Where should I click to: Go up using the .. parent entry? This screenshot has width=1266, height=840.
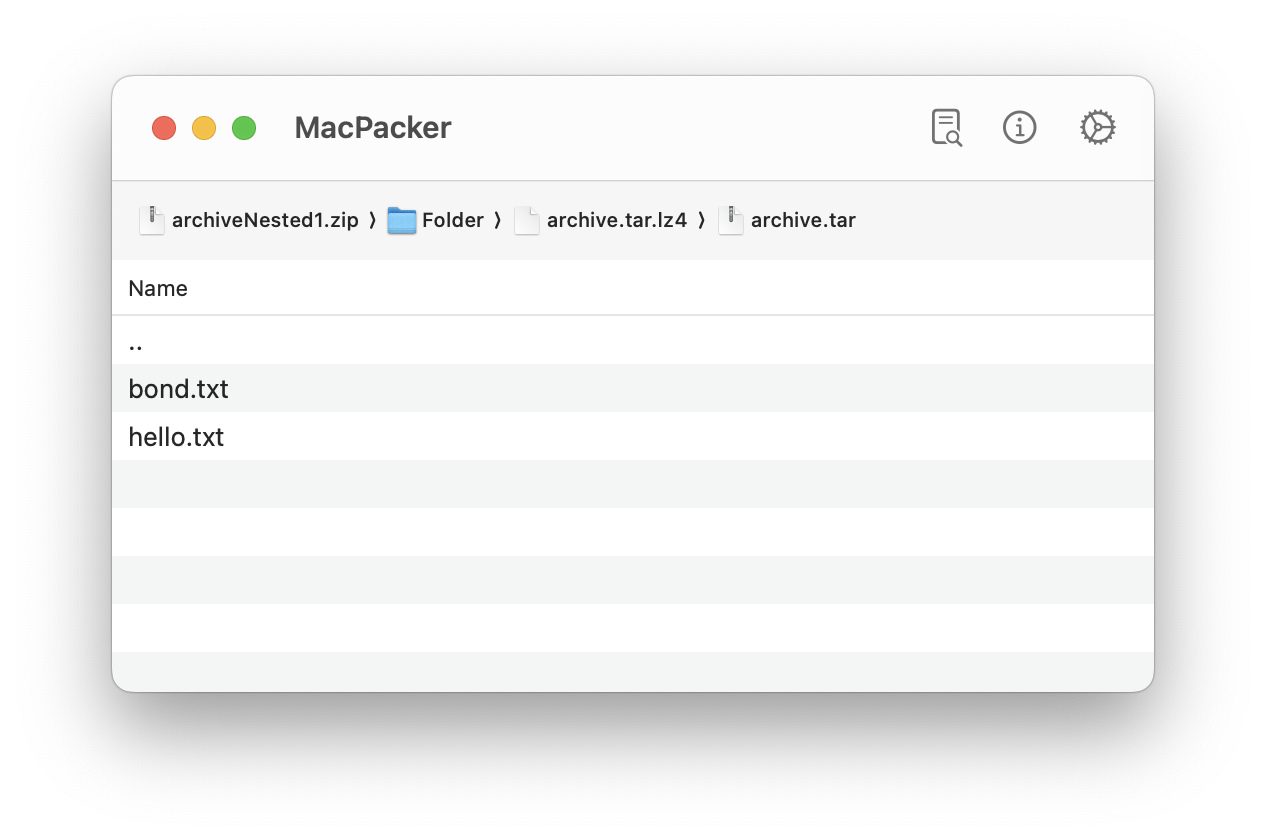(x=136, y=342)
